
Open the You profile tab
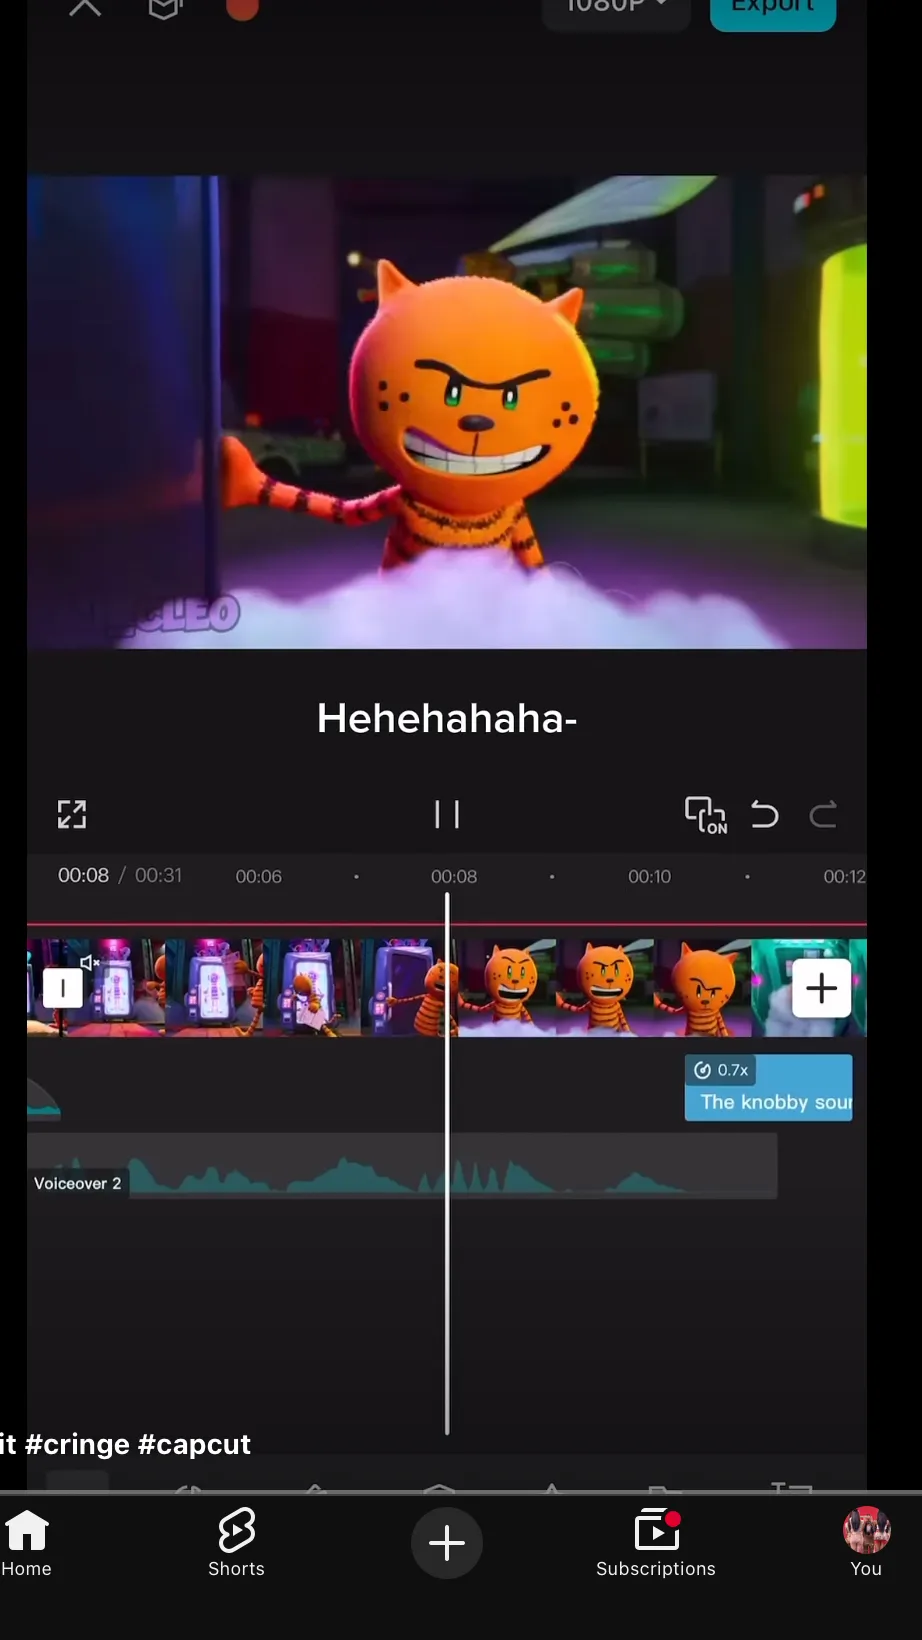point(866,1543)
